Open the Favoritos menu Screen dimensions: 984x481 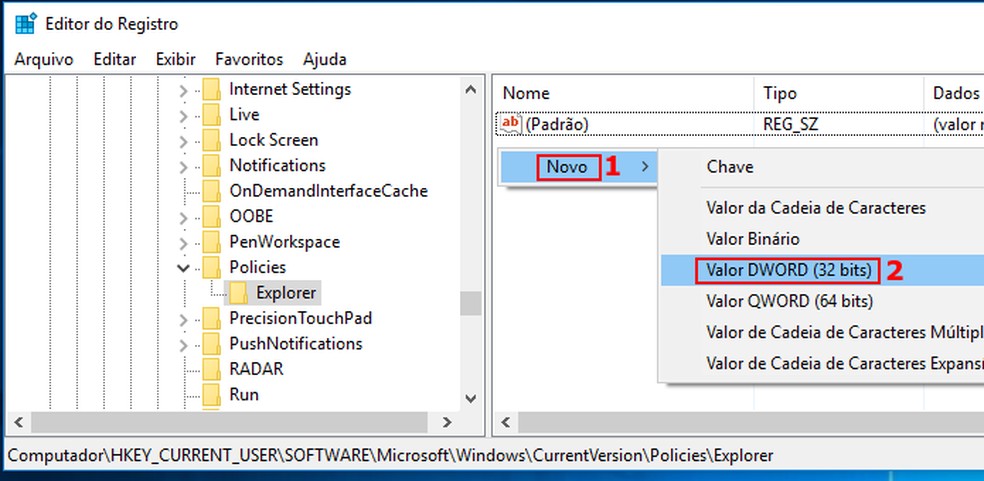pyautogui.click(x=249, y=59)
